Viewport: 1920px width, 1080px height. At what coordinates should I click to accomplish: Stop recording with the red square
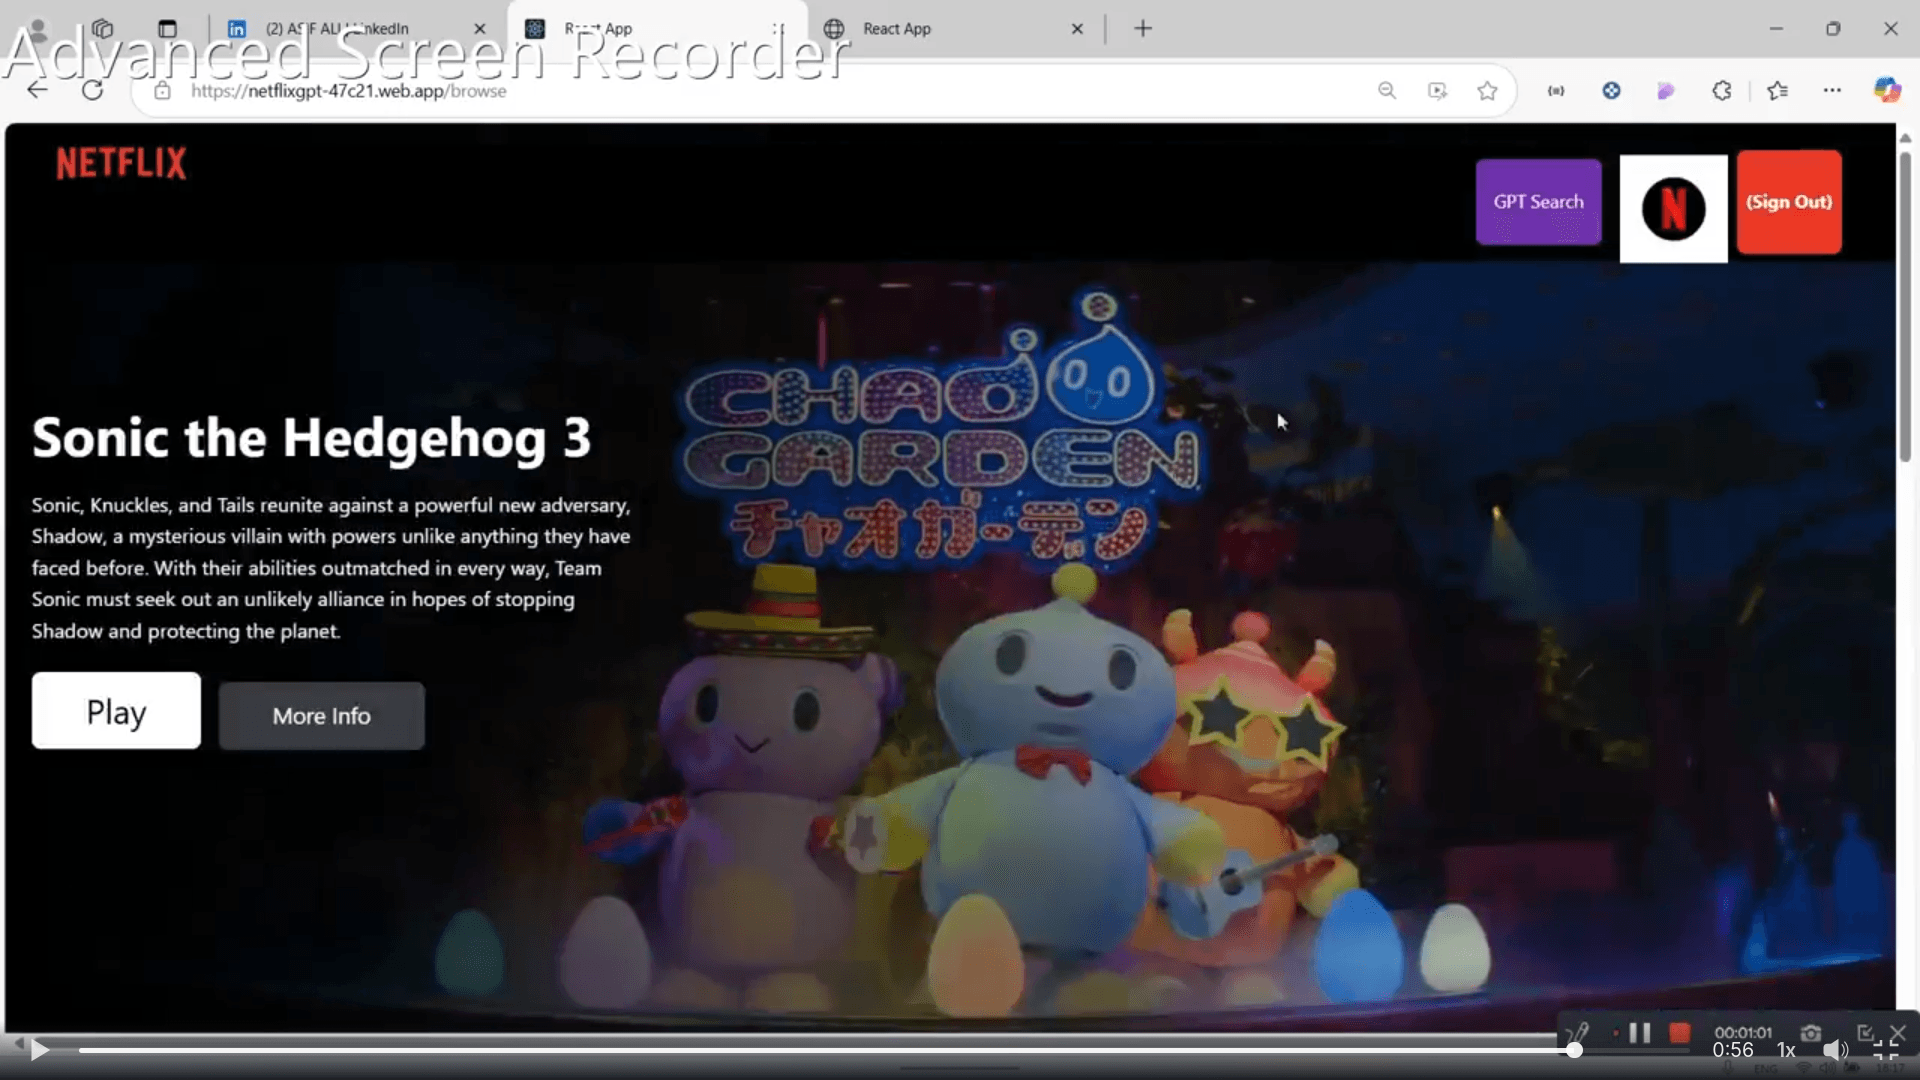pyautogui.click(x=1679, y=1033)
